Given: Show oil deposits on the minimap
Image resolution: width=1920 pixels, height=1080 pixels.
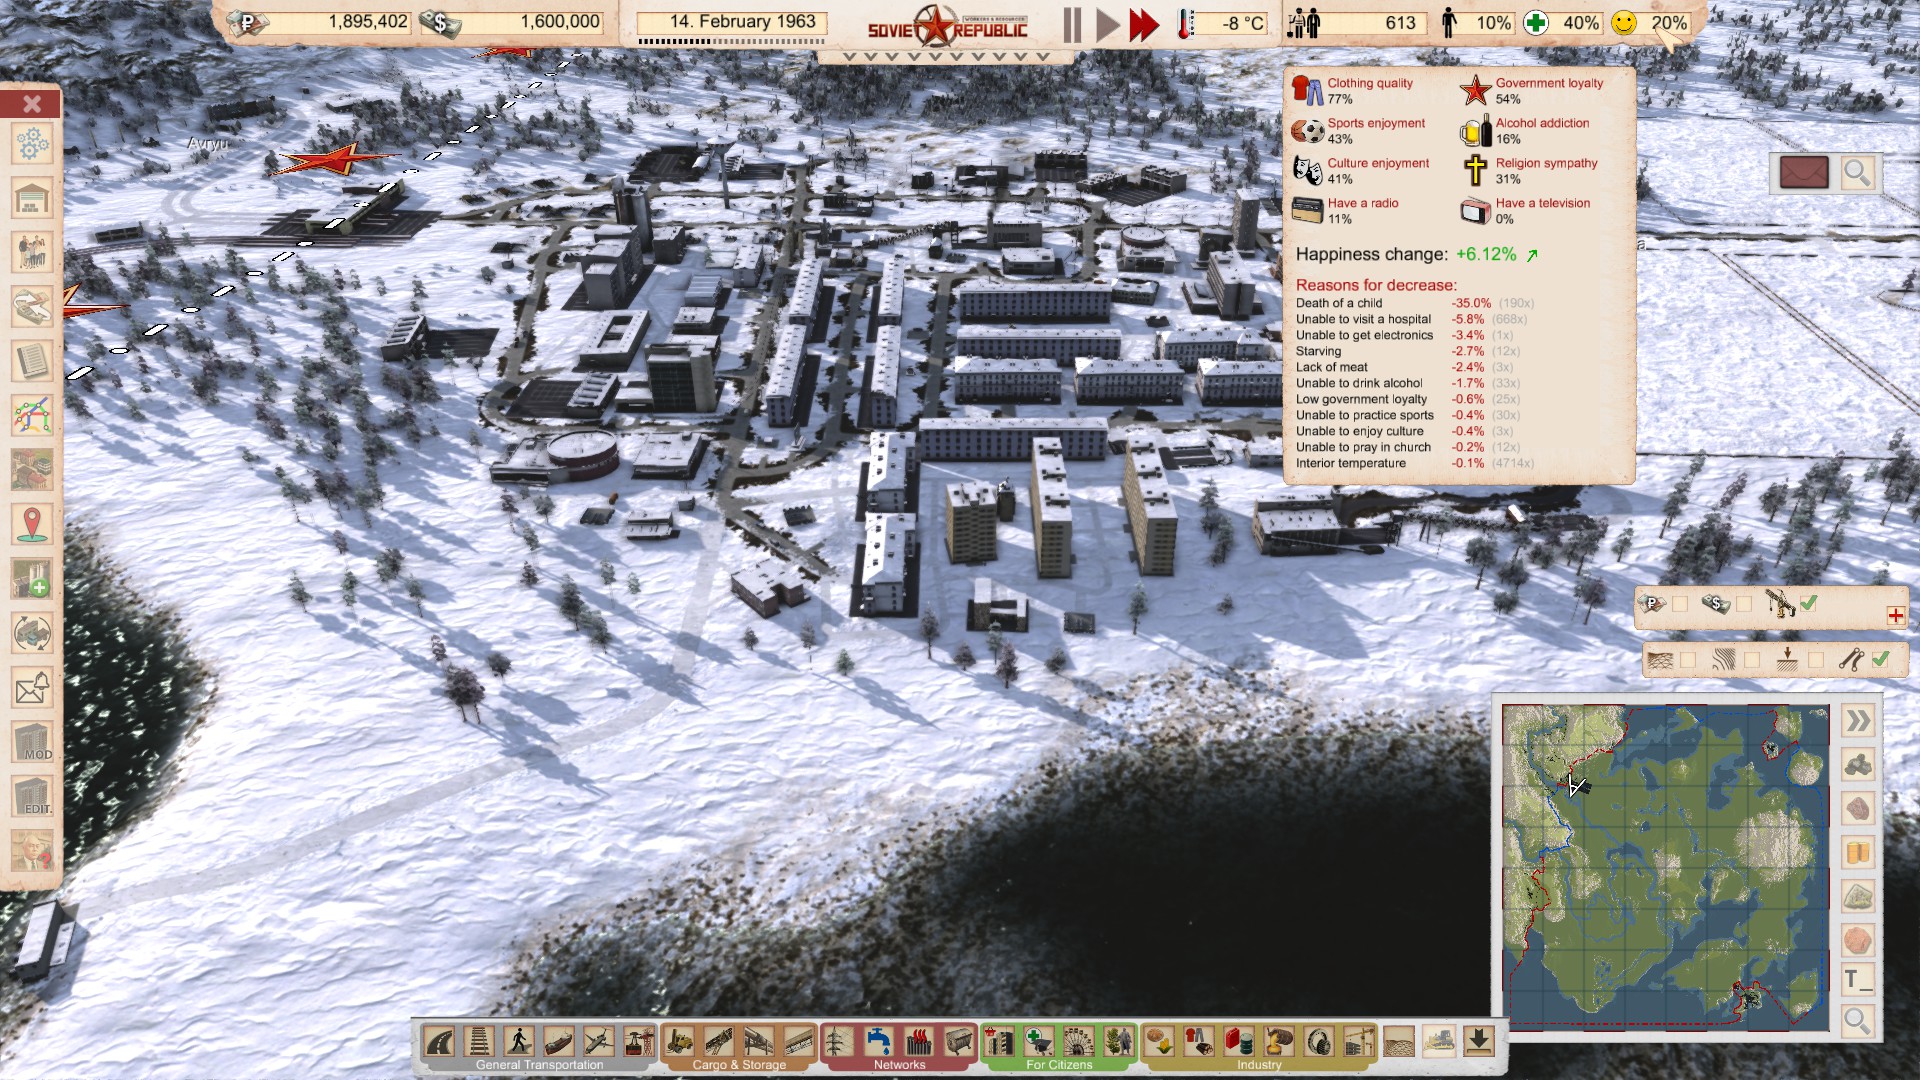Looking at the screenshot, I should coord(1857,852).
